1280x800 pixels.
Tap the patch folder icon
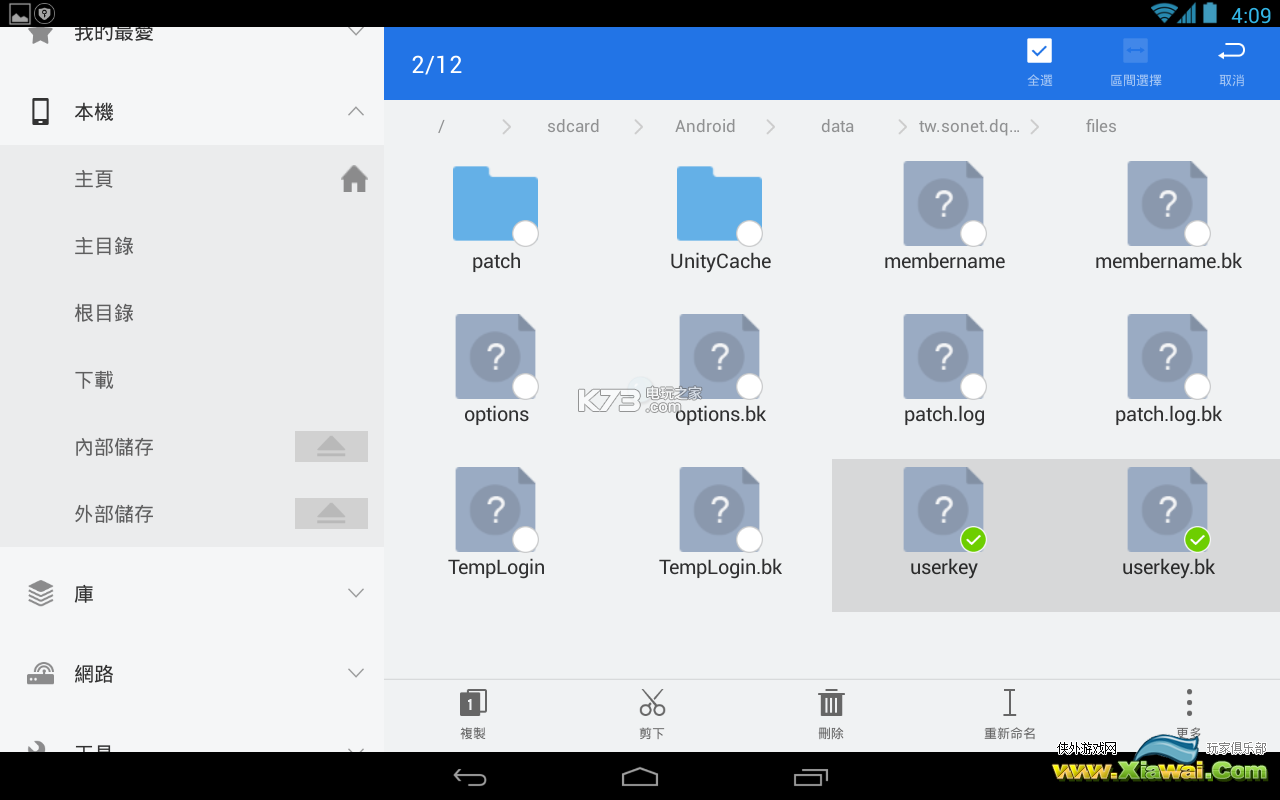495,204
